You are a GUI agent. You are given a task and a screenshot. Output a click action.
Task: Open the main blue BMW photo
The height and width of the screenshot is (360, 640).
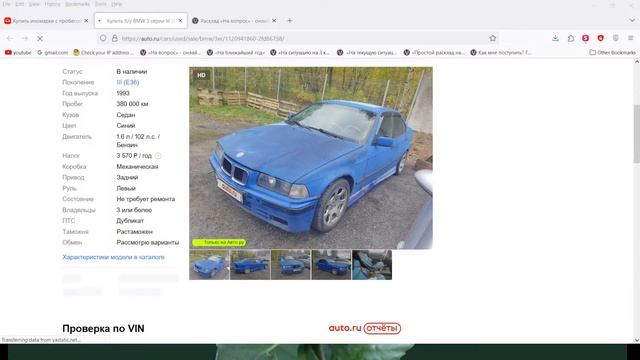[311, 158]
